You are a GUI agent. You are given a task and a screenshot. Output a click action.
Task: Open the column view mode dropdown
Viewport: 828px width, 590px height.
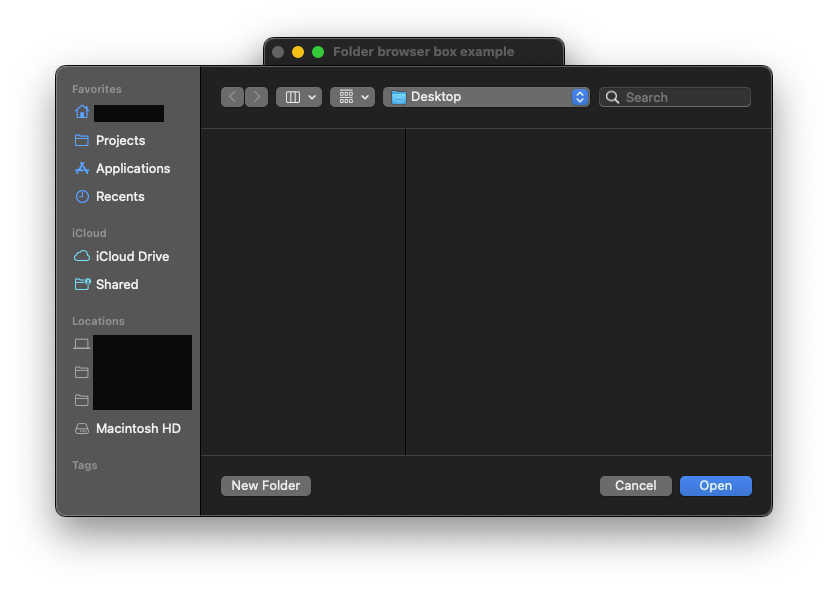[299, 97]
